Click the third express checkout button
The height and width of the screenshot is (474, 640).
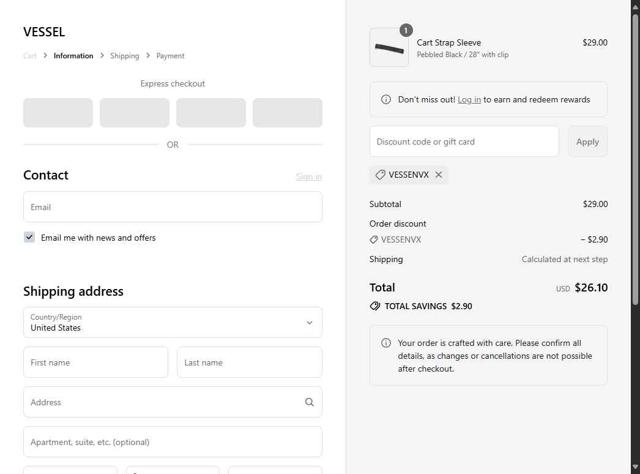point(211,113)
